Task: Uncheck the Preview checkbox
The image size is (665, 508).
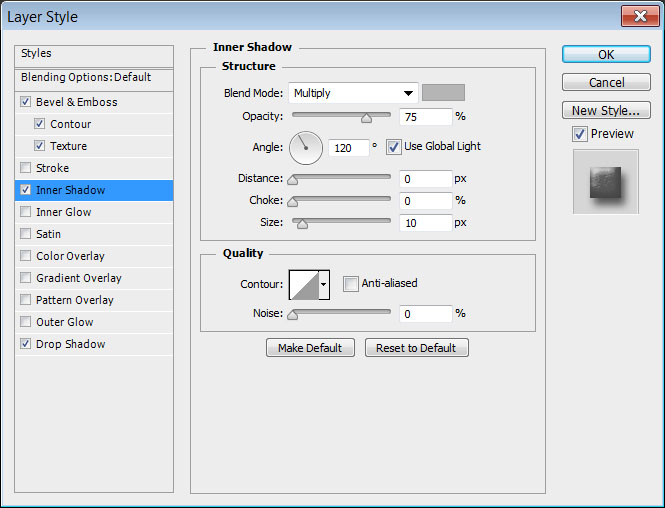Action: (x=579, y=134)
